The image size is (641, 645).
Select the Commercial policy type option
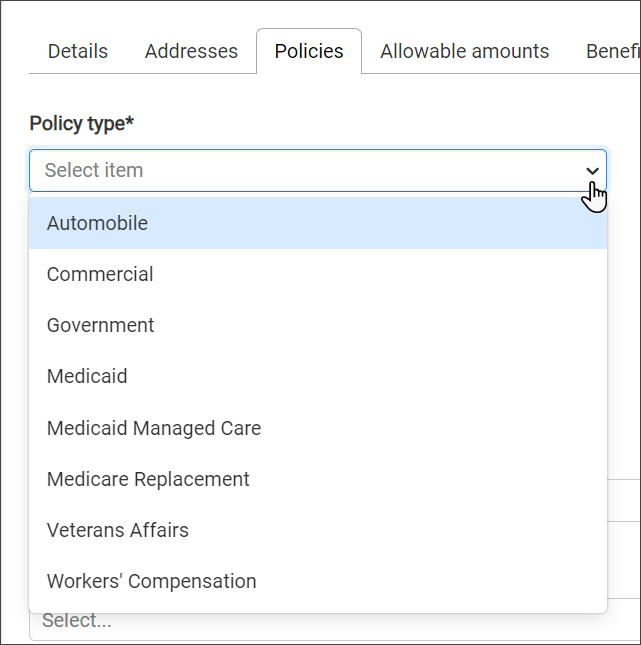point(100,274)
